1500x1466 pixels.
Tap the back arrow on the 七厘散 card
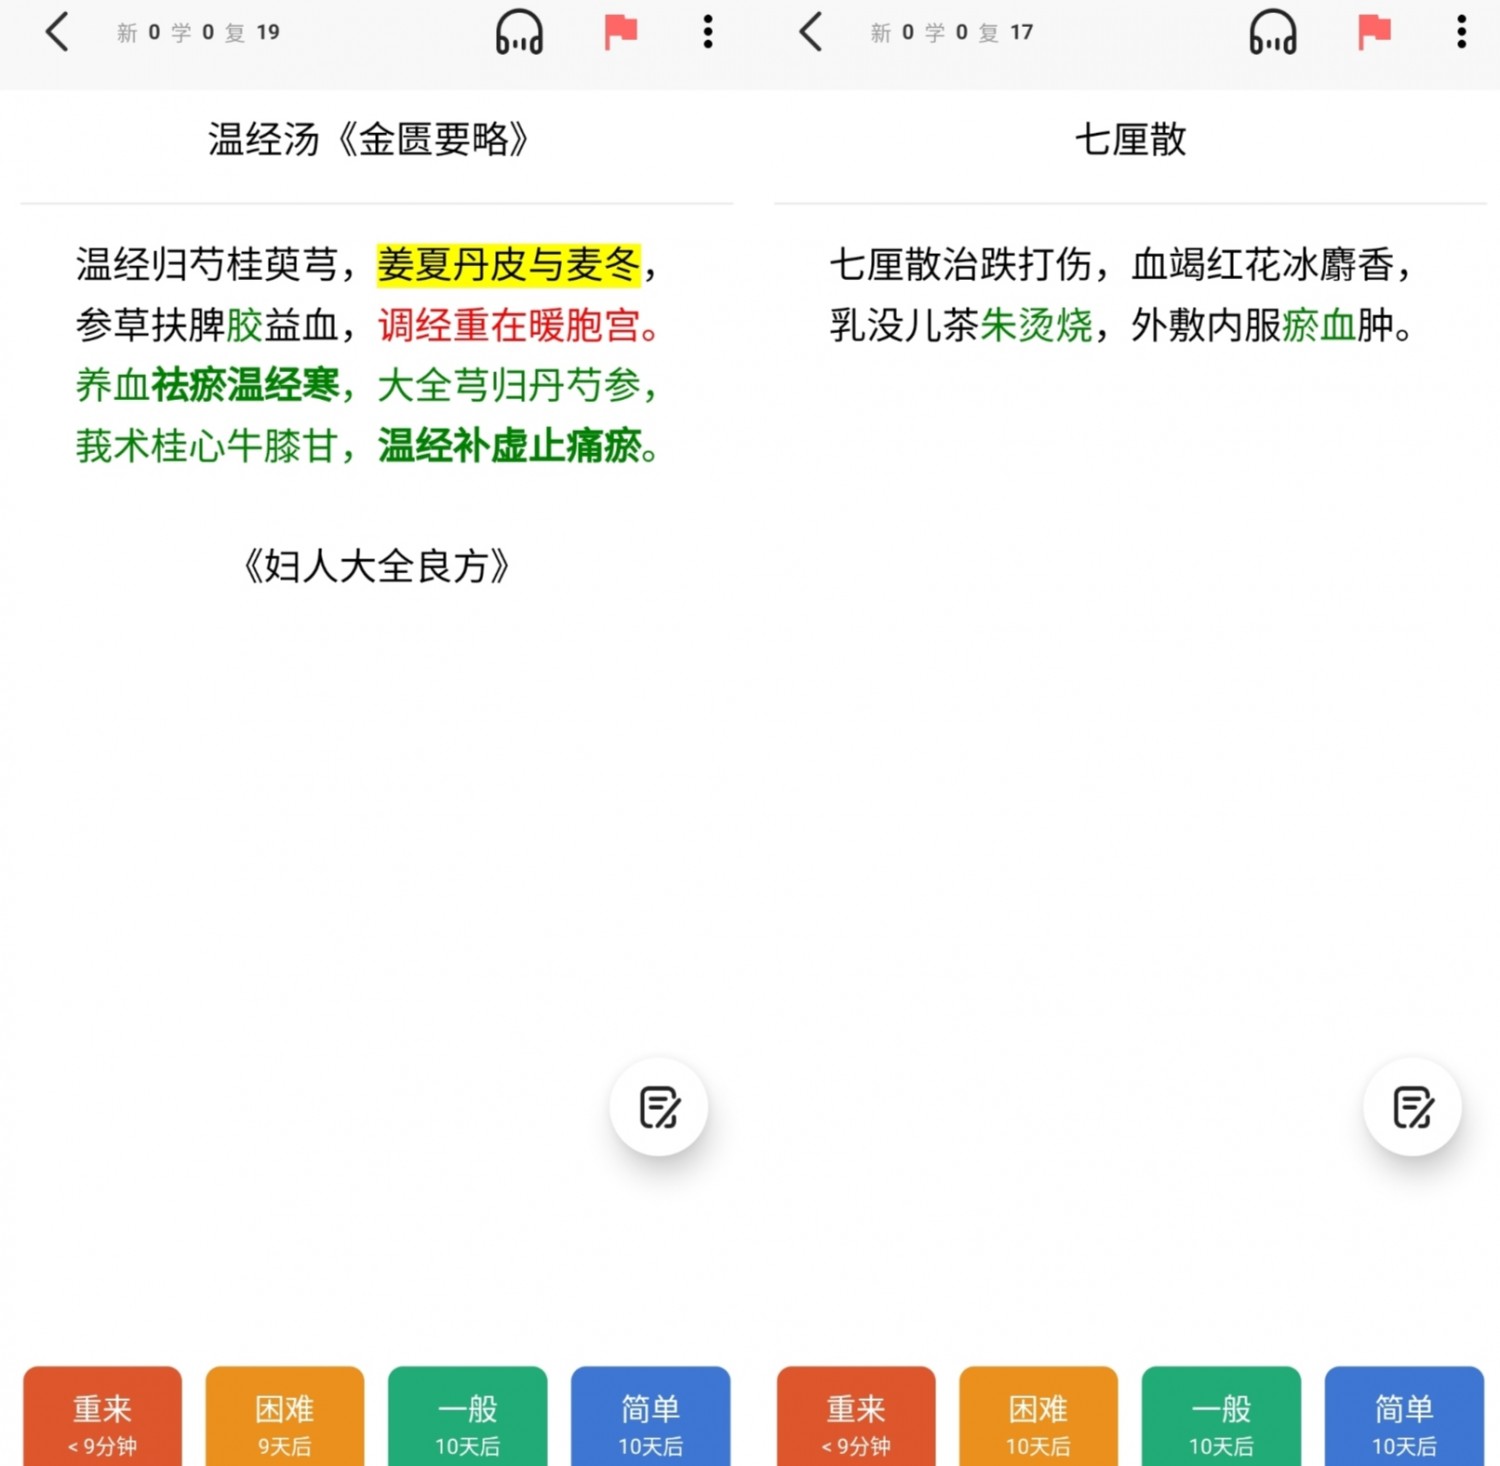(x=811, y=32)
